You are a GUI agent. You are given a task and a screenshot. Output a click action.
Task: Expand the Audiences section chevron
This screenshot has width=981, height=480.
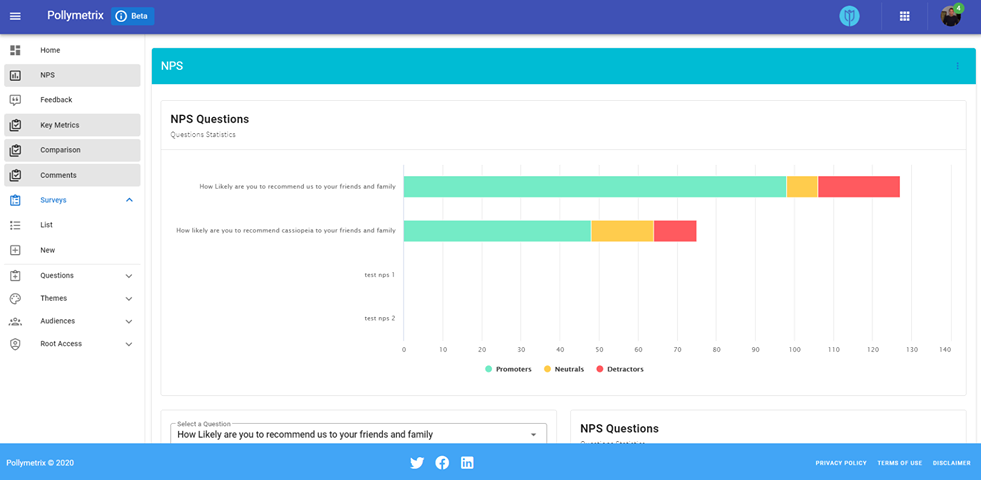(129, 321)
